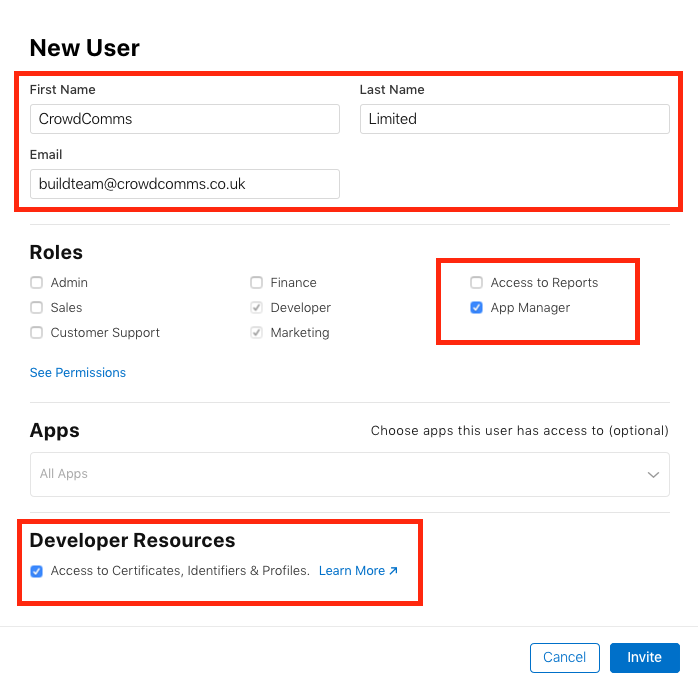698x687 pixels.
Task: Enable the Admin role checkbox
Action: pyautogui.click(x=37, y=283)
